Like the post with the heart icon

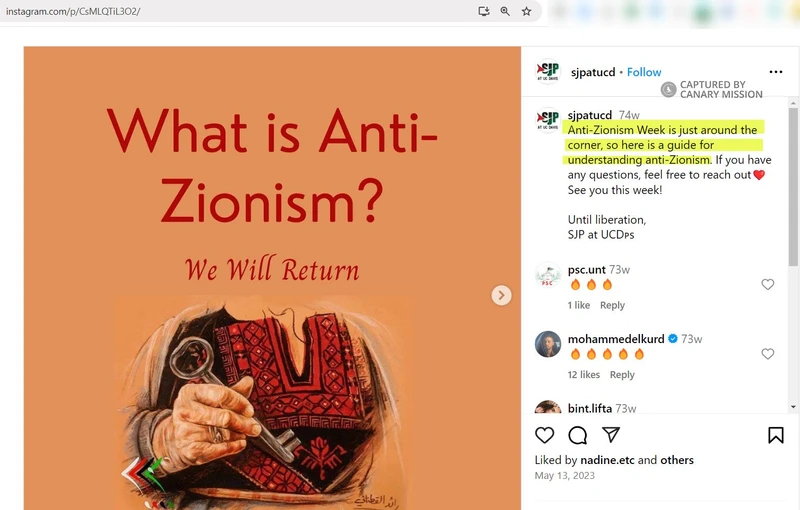pyautogui.click(x=544, y=435)
